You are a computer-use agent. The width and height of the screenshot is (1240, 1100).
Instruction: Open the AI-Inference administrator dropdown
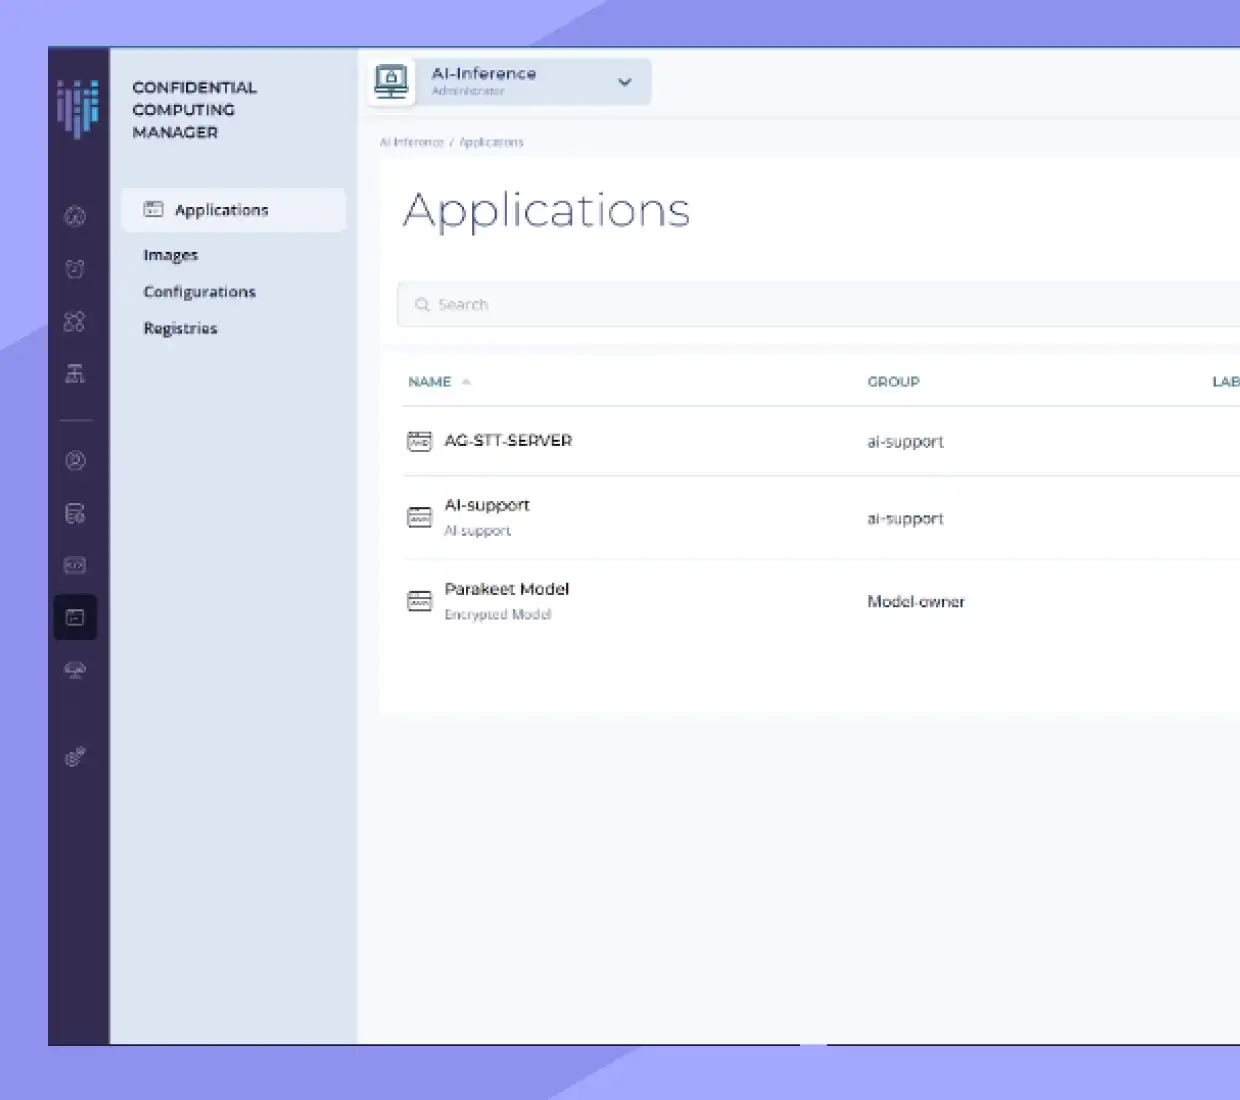point(624,82)
